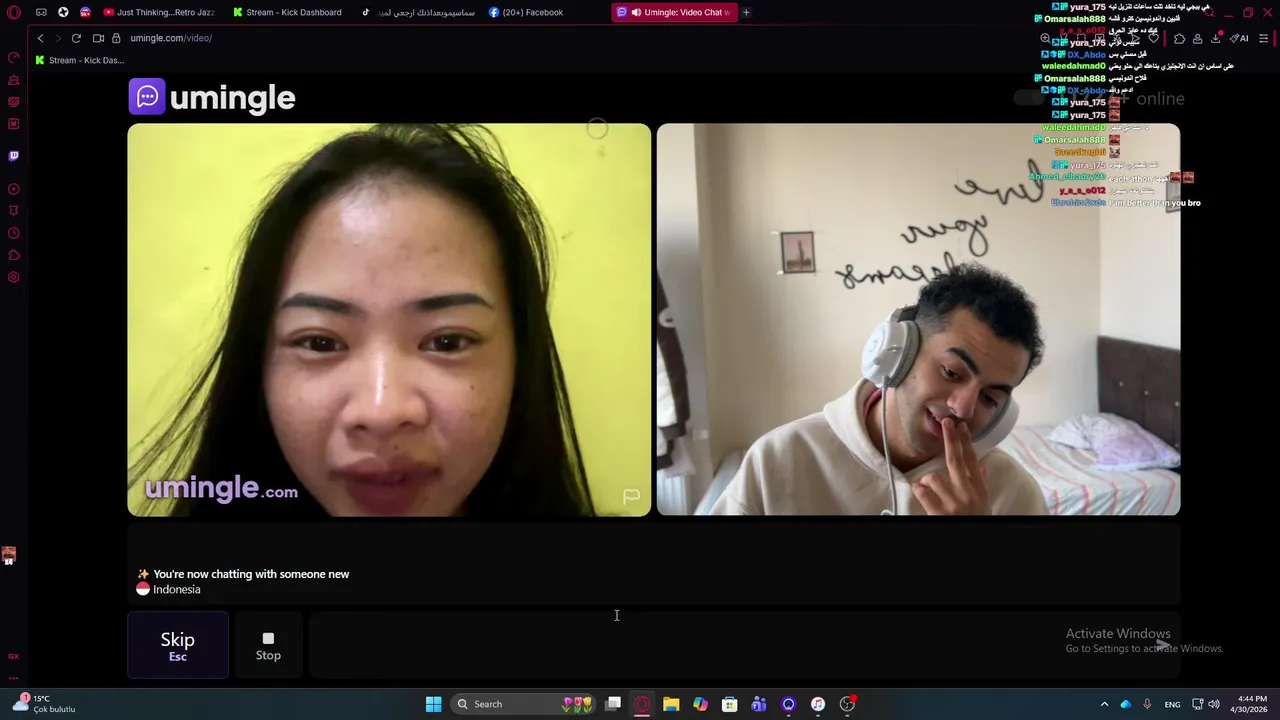Open Opera sidebar settings gear
The width and height of the screenshot is (1280, 720).
14,277
